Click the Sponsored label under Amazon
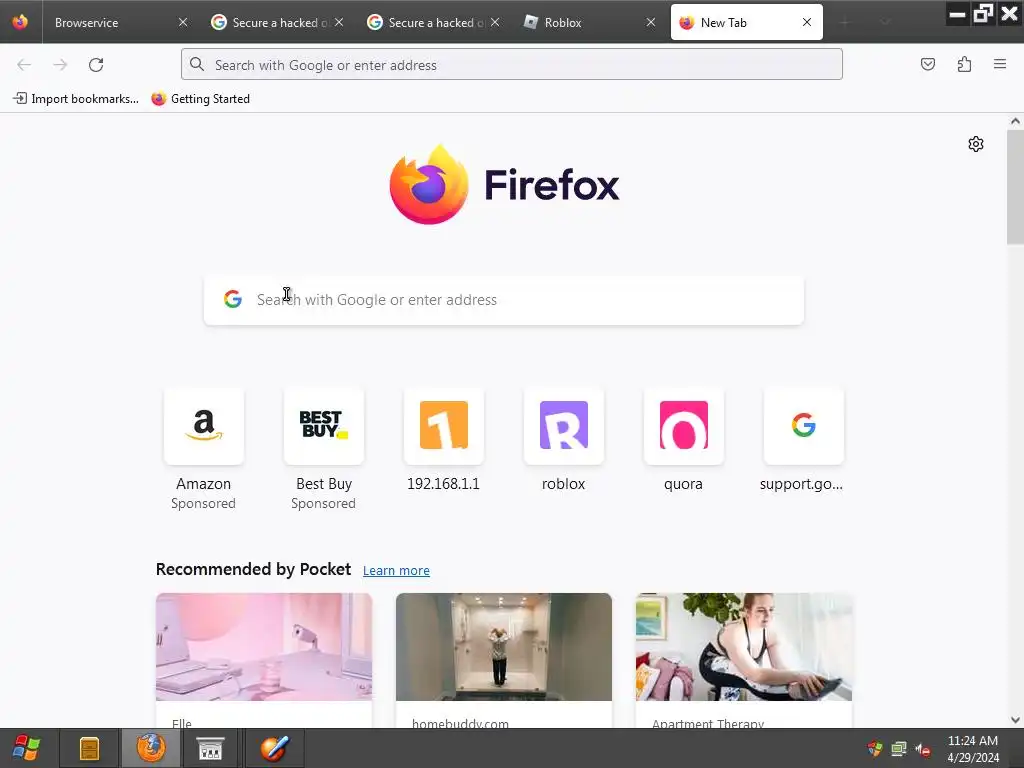This screenshot has width=1024, height=768. click(203, 504)
